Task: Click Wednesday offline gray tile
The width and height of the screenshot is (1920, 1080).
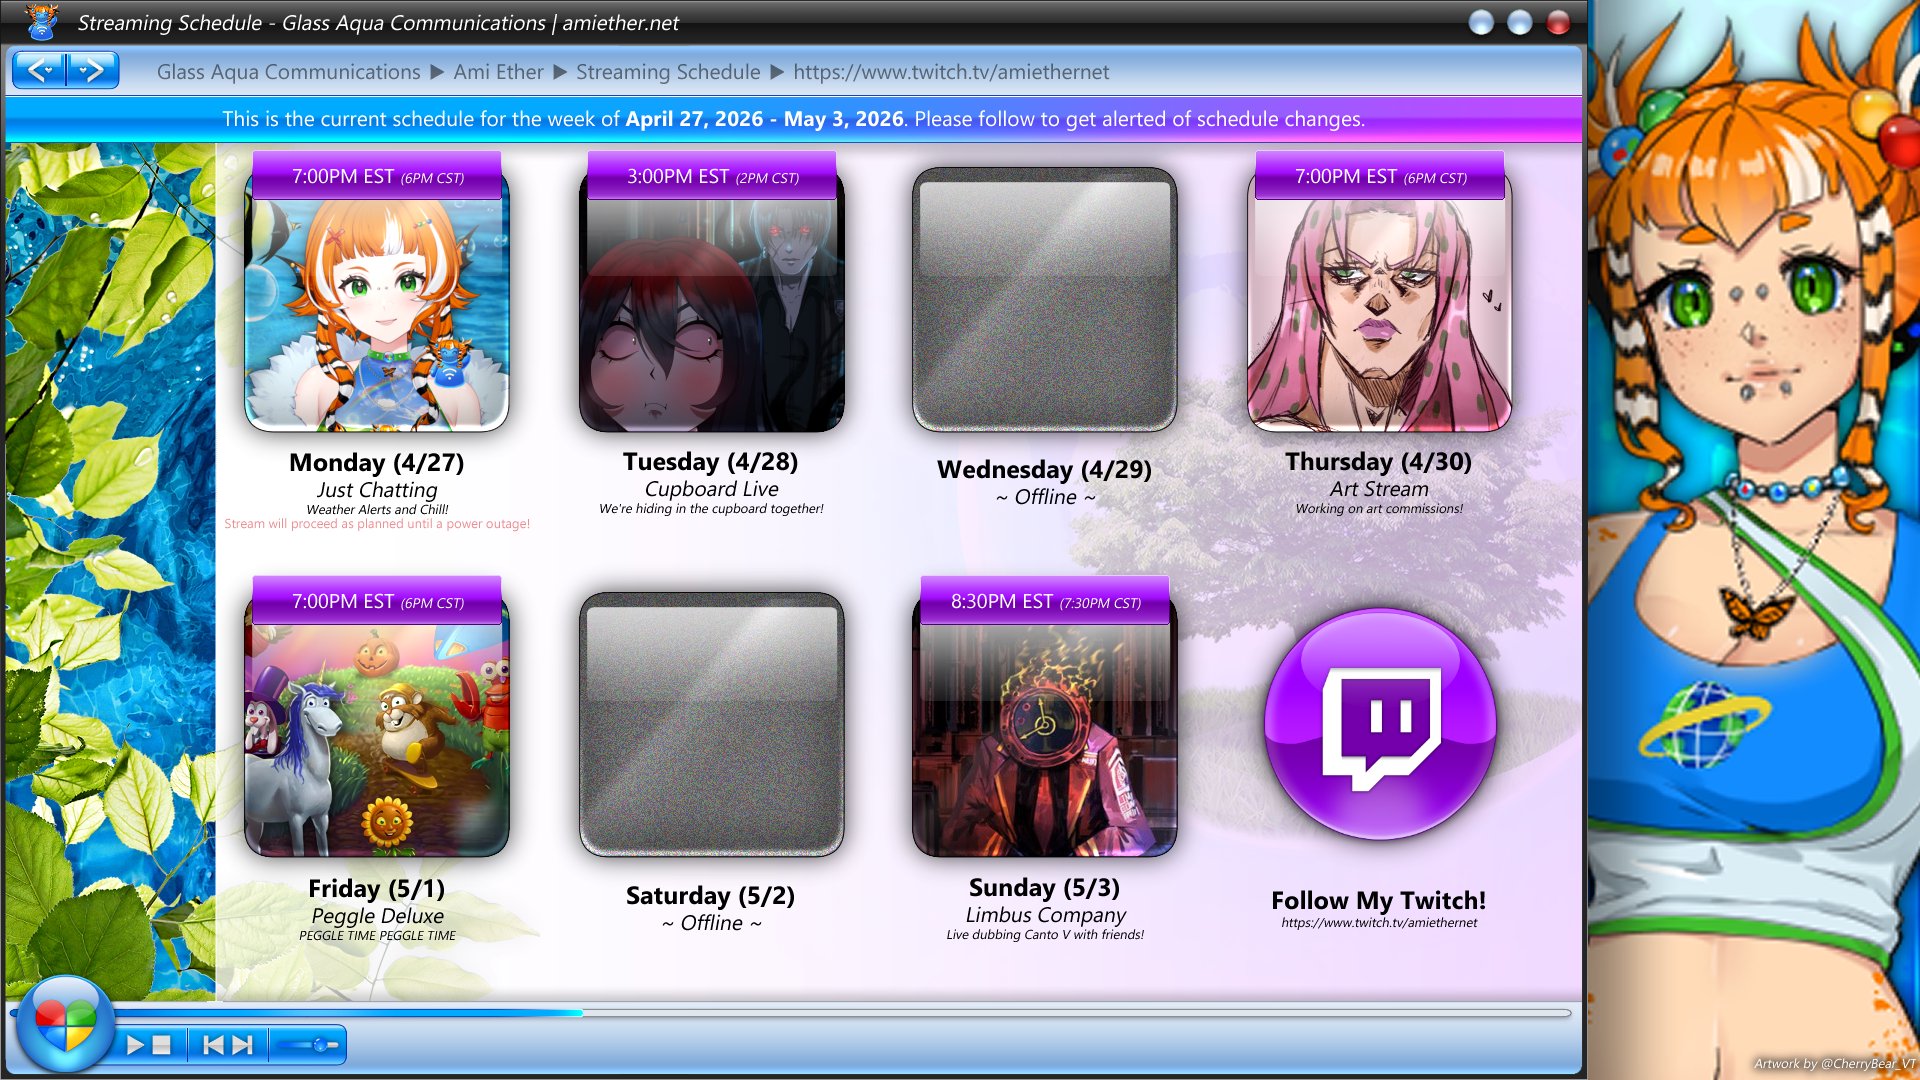Action: tap(1044, 299)
